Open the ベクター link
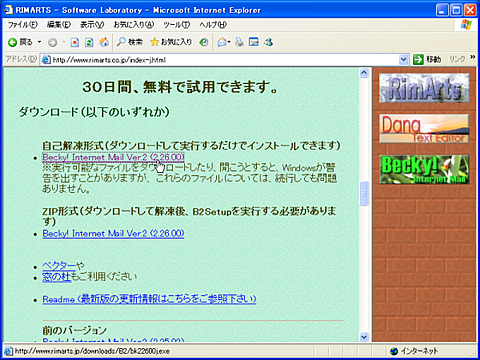 tap(59, 265)
